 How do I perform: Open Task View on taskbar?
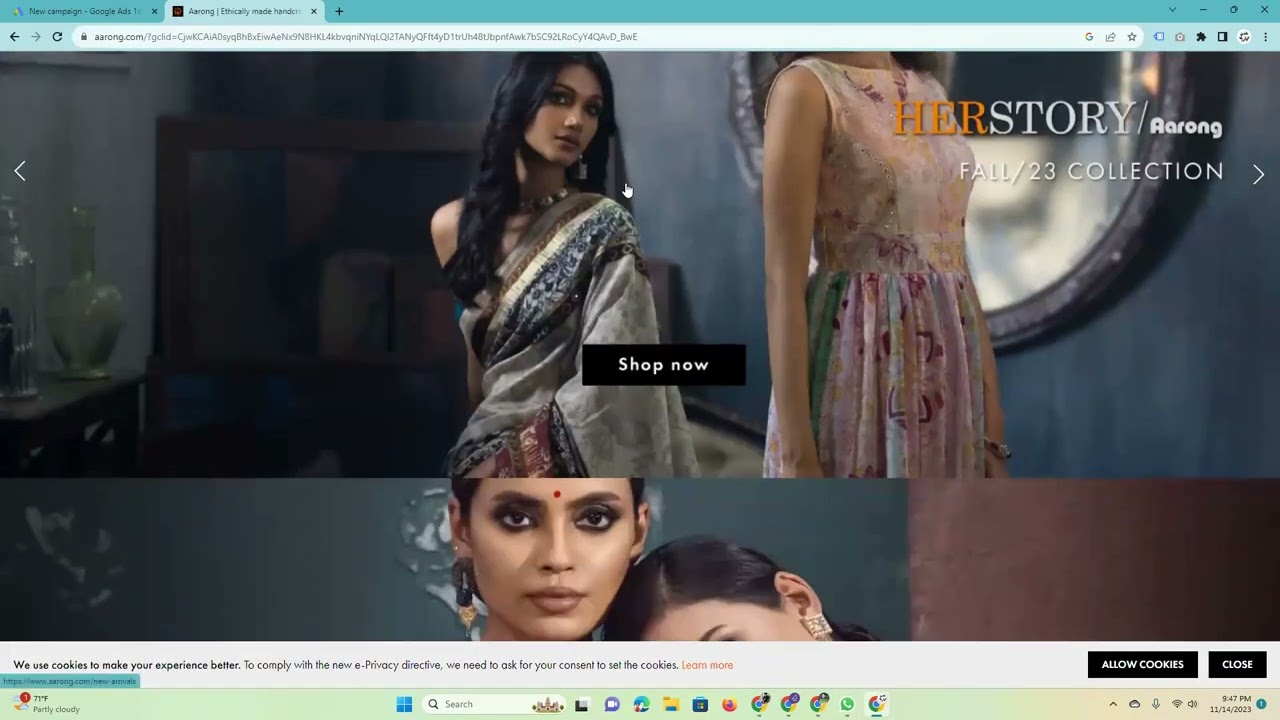582,704
